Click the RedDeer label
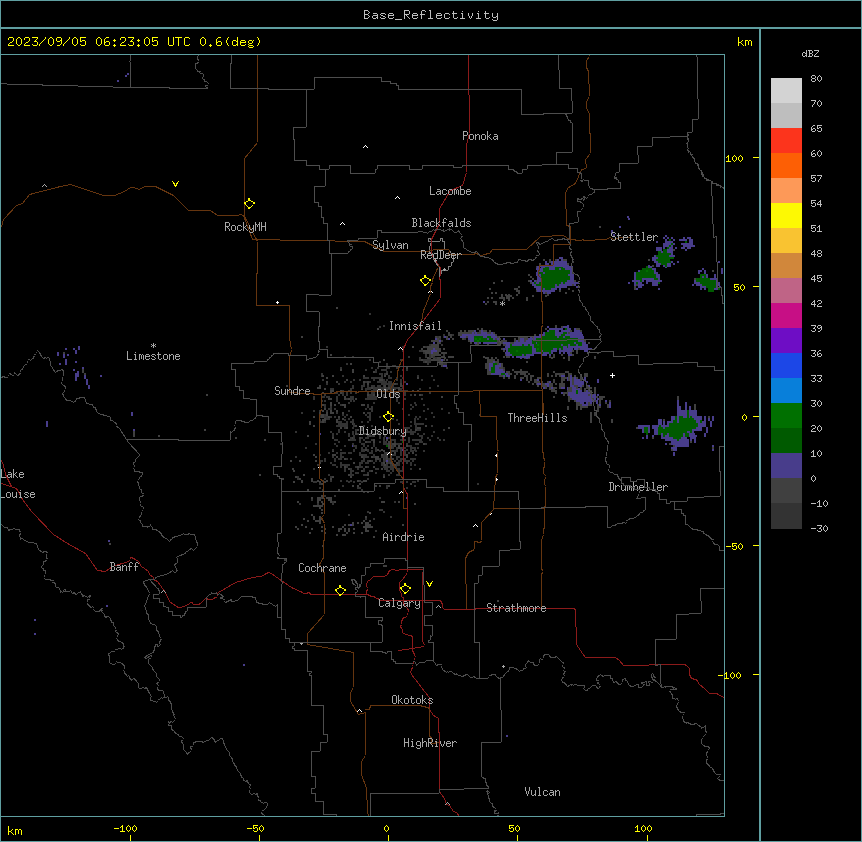Image resolution: width=862 pixels, height=842 pixels. (x=440, y=255)
